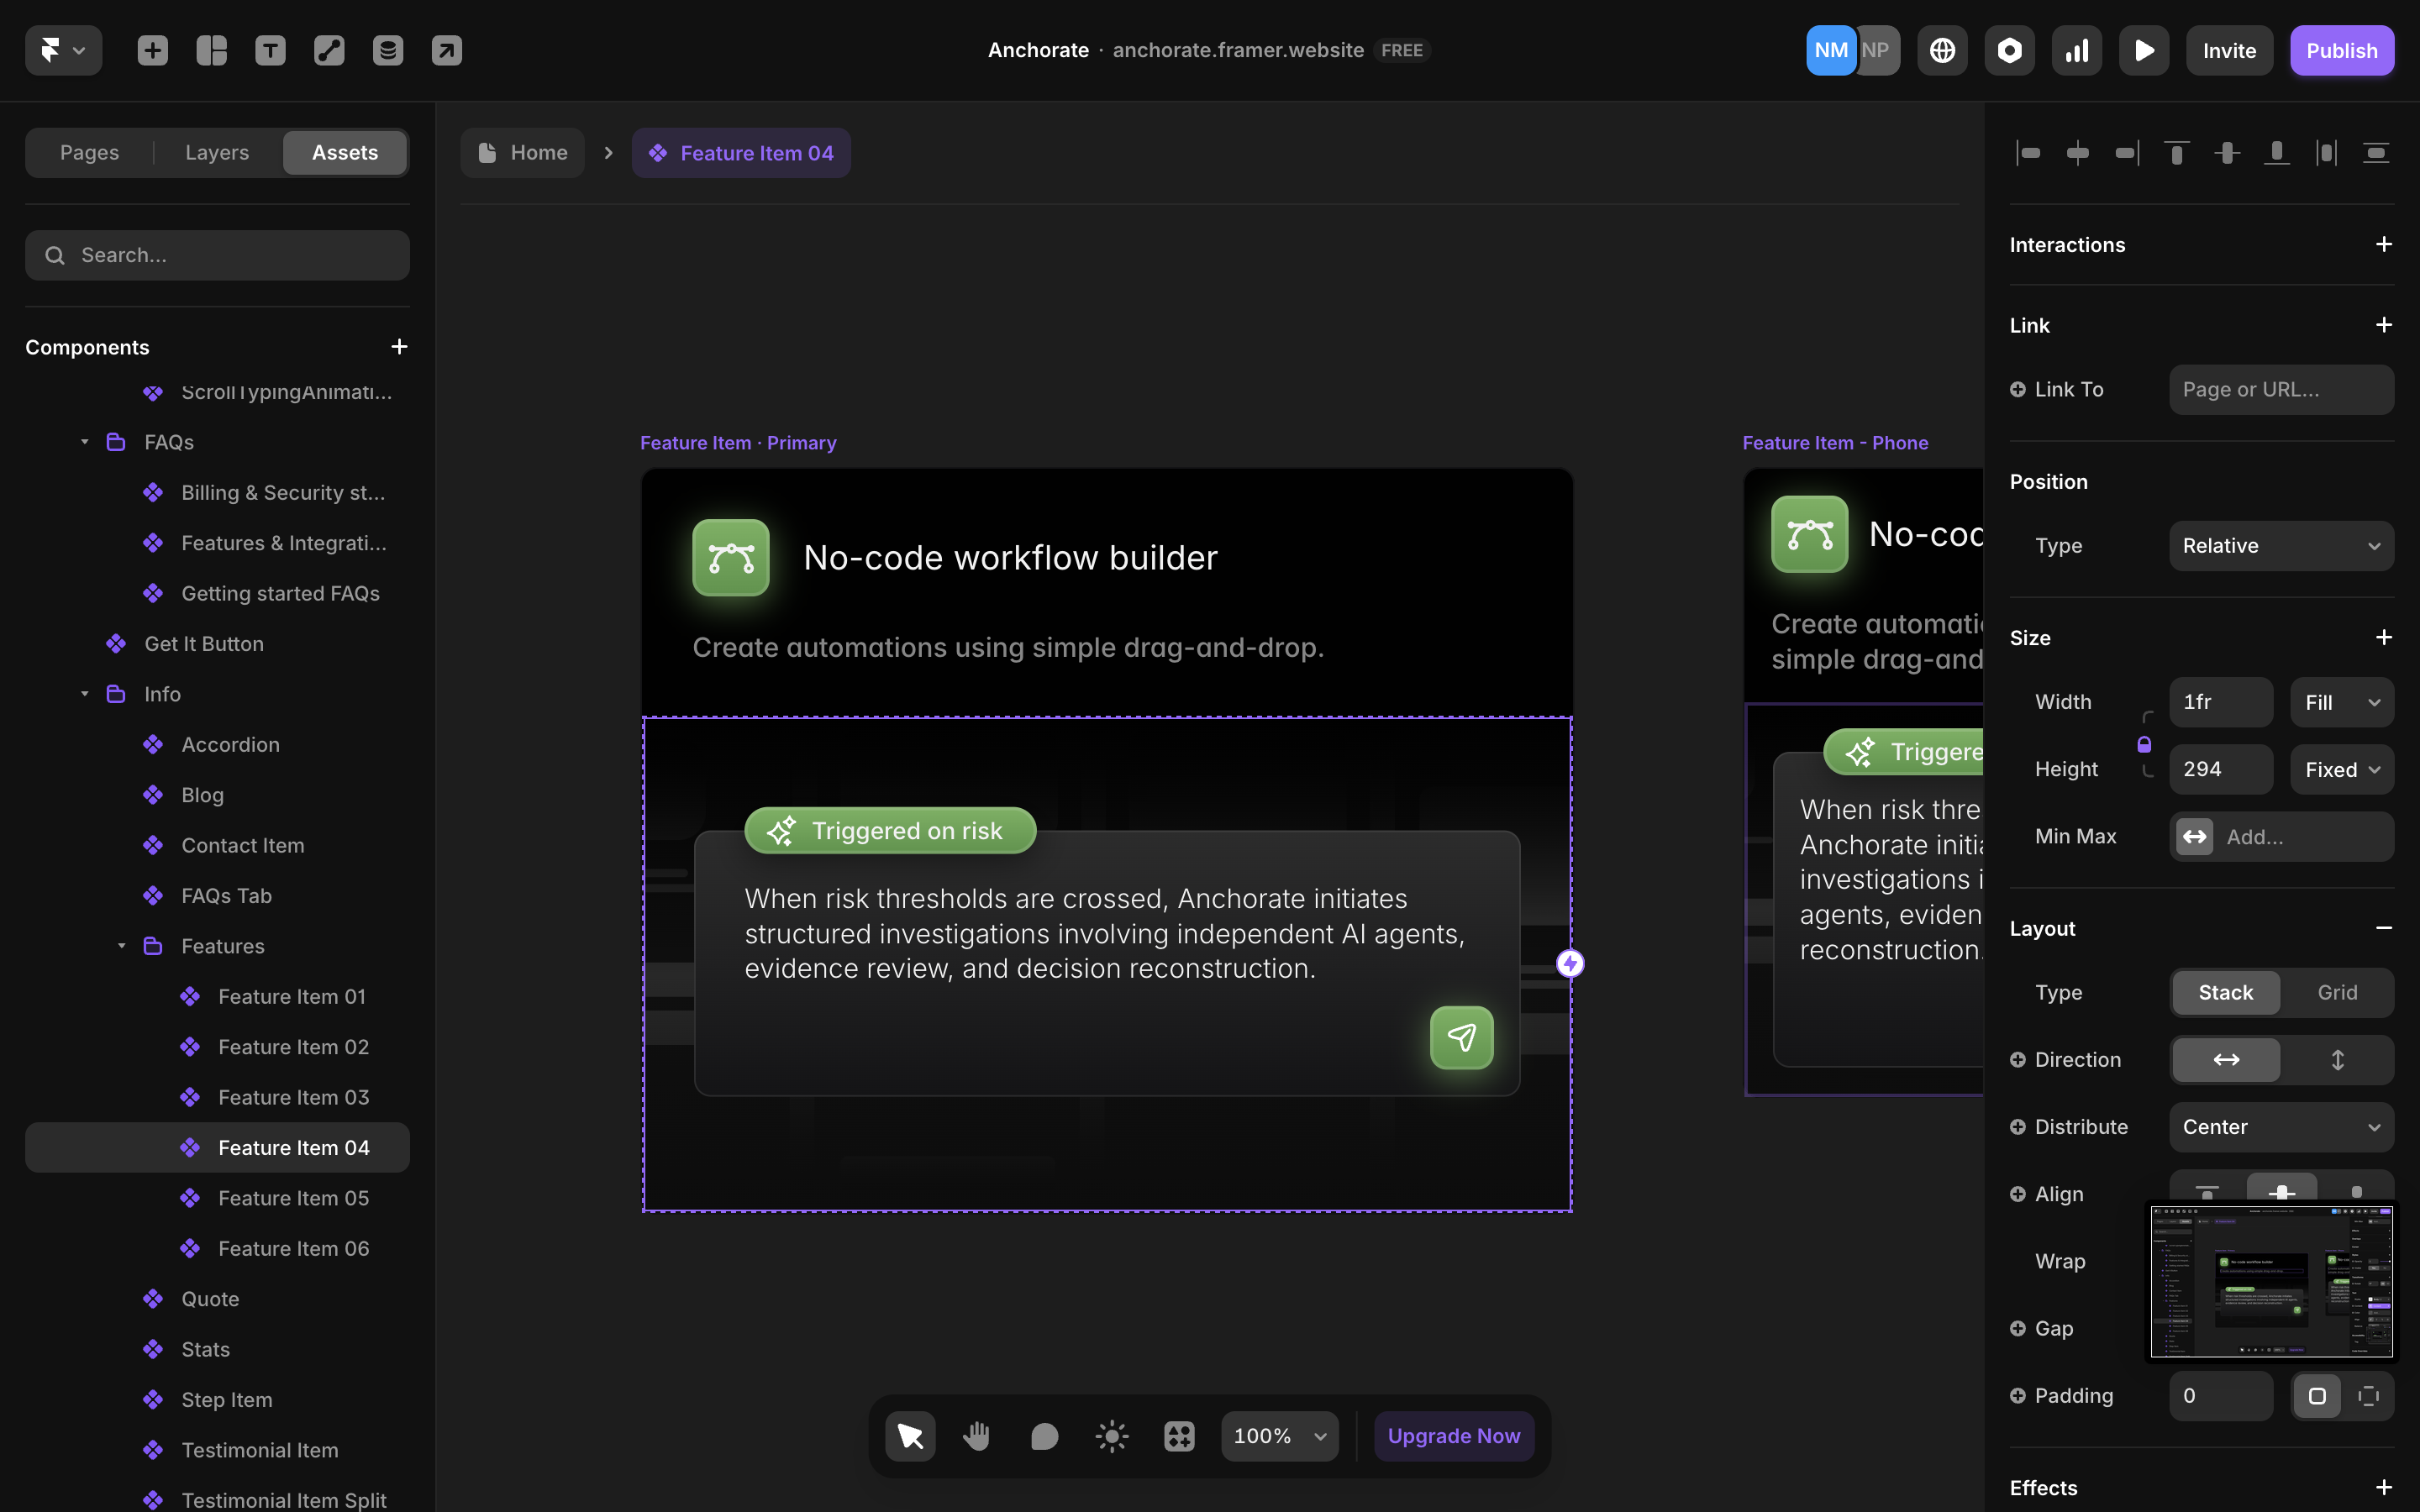Switch to the Pages tab
The height and width of the screenshot is (1512, 2420).
(x=89, y=152)
